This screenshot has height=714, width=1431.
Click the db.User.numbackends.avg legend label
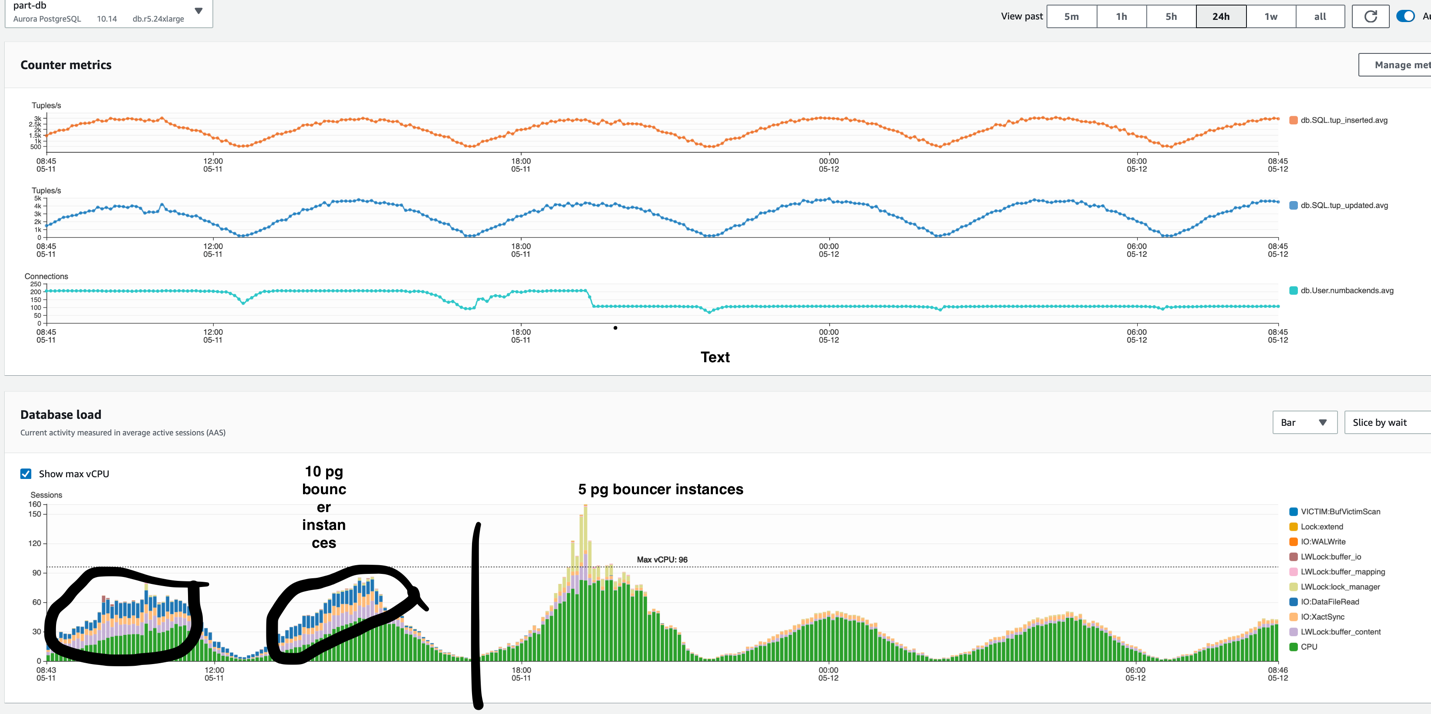pyautogui.click(x=1347, y=290)
